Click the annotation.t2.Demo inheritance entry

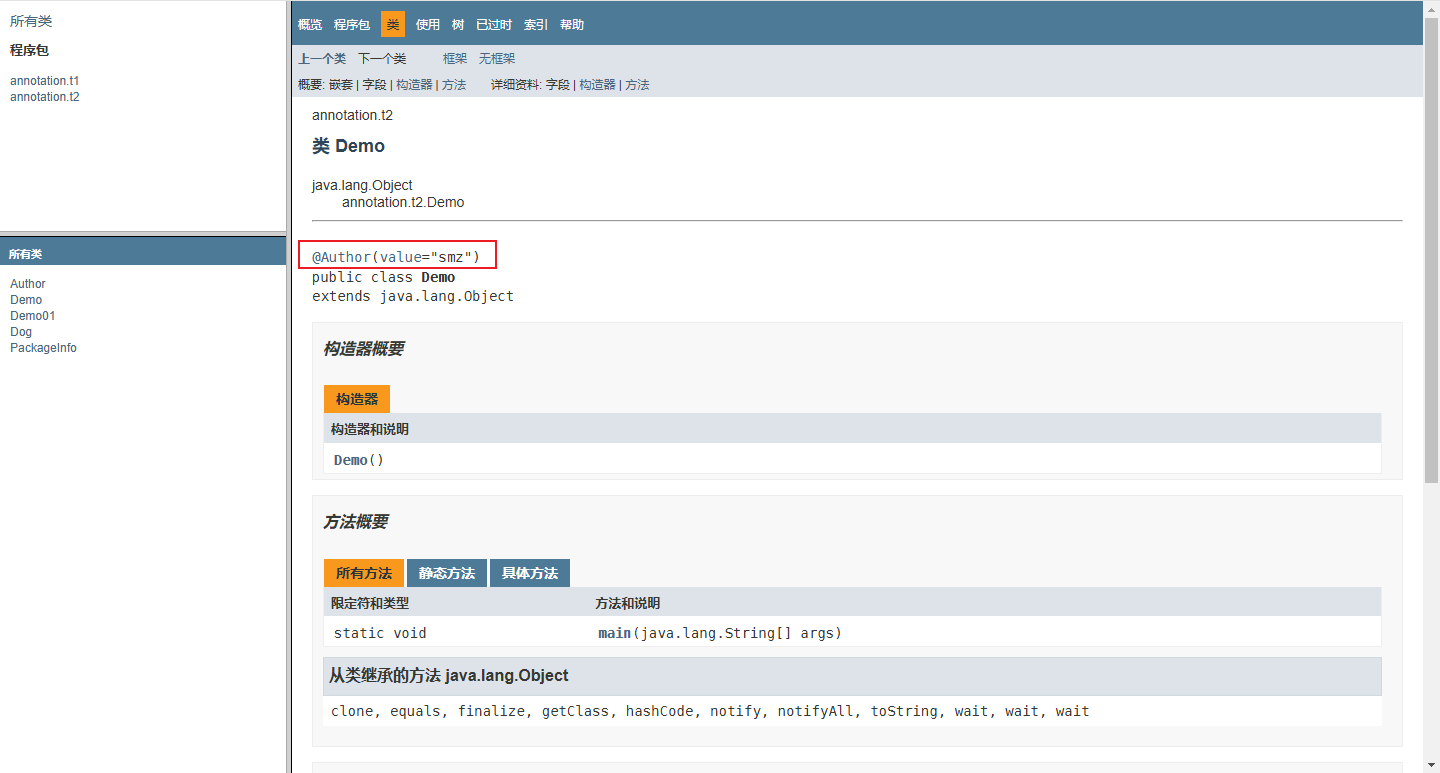403,202
